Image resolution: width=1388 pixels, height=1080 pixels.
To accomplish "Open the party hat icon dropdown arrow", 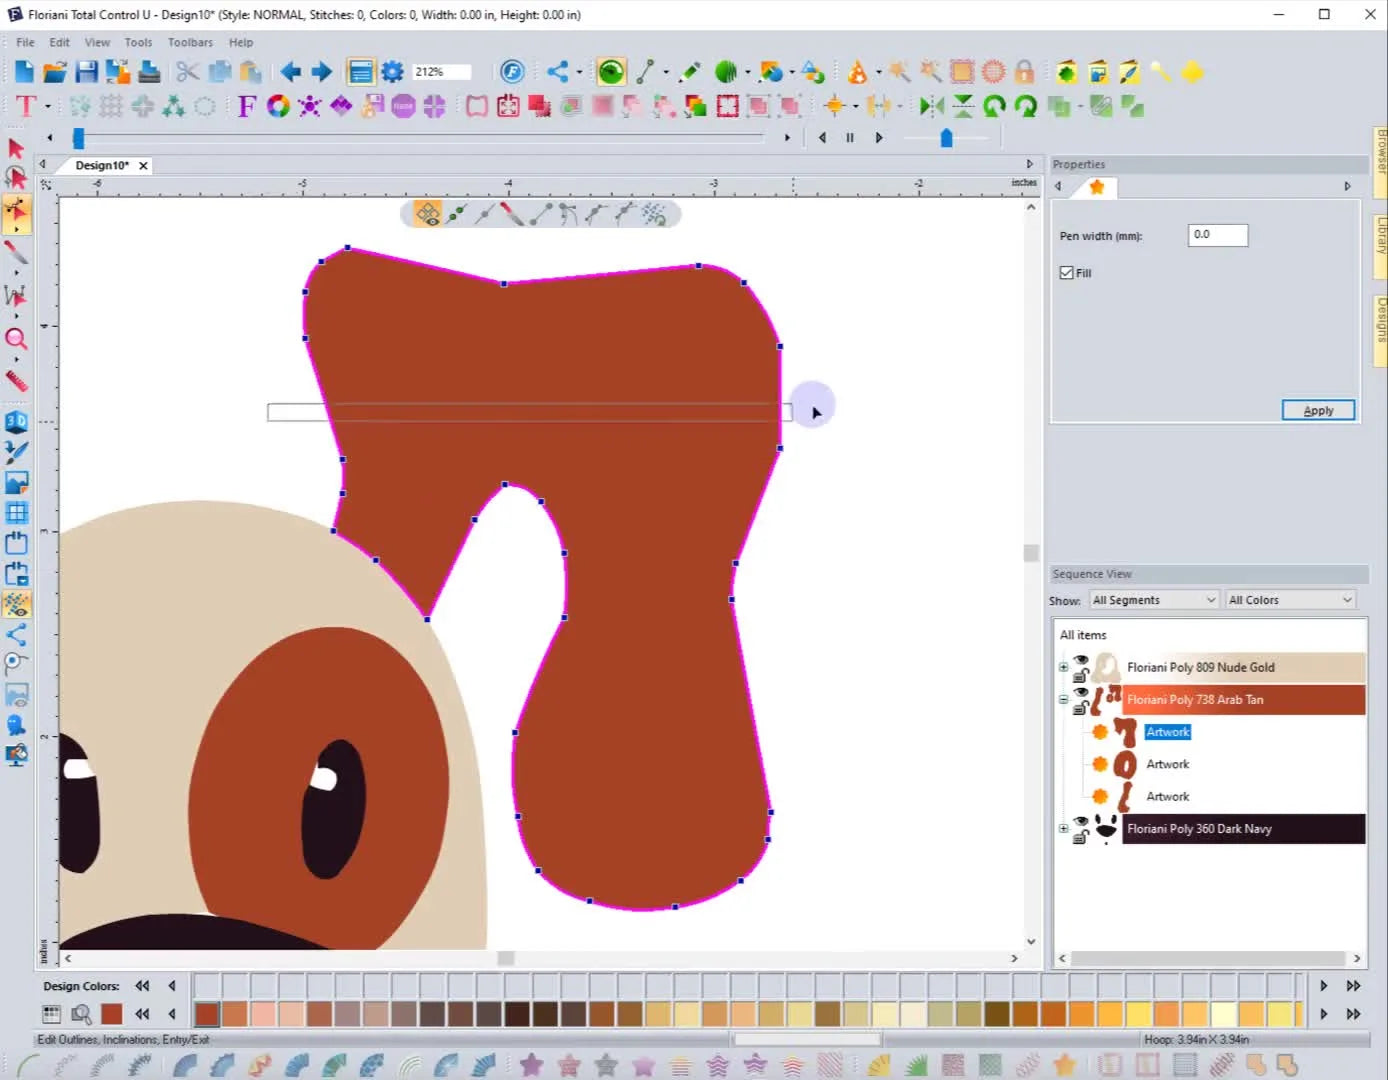I will 878,72.
